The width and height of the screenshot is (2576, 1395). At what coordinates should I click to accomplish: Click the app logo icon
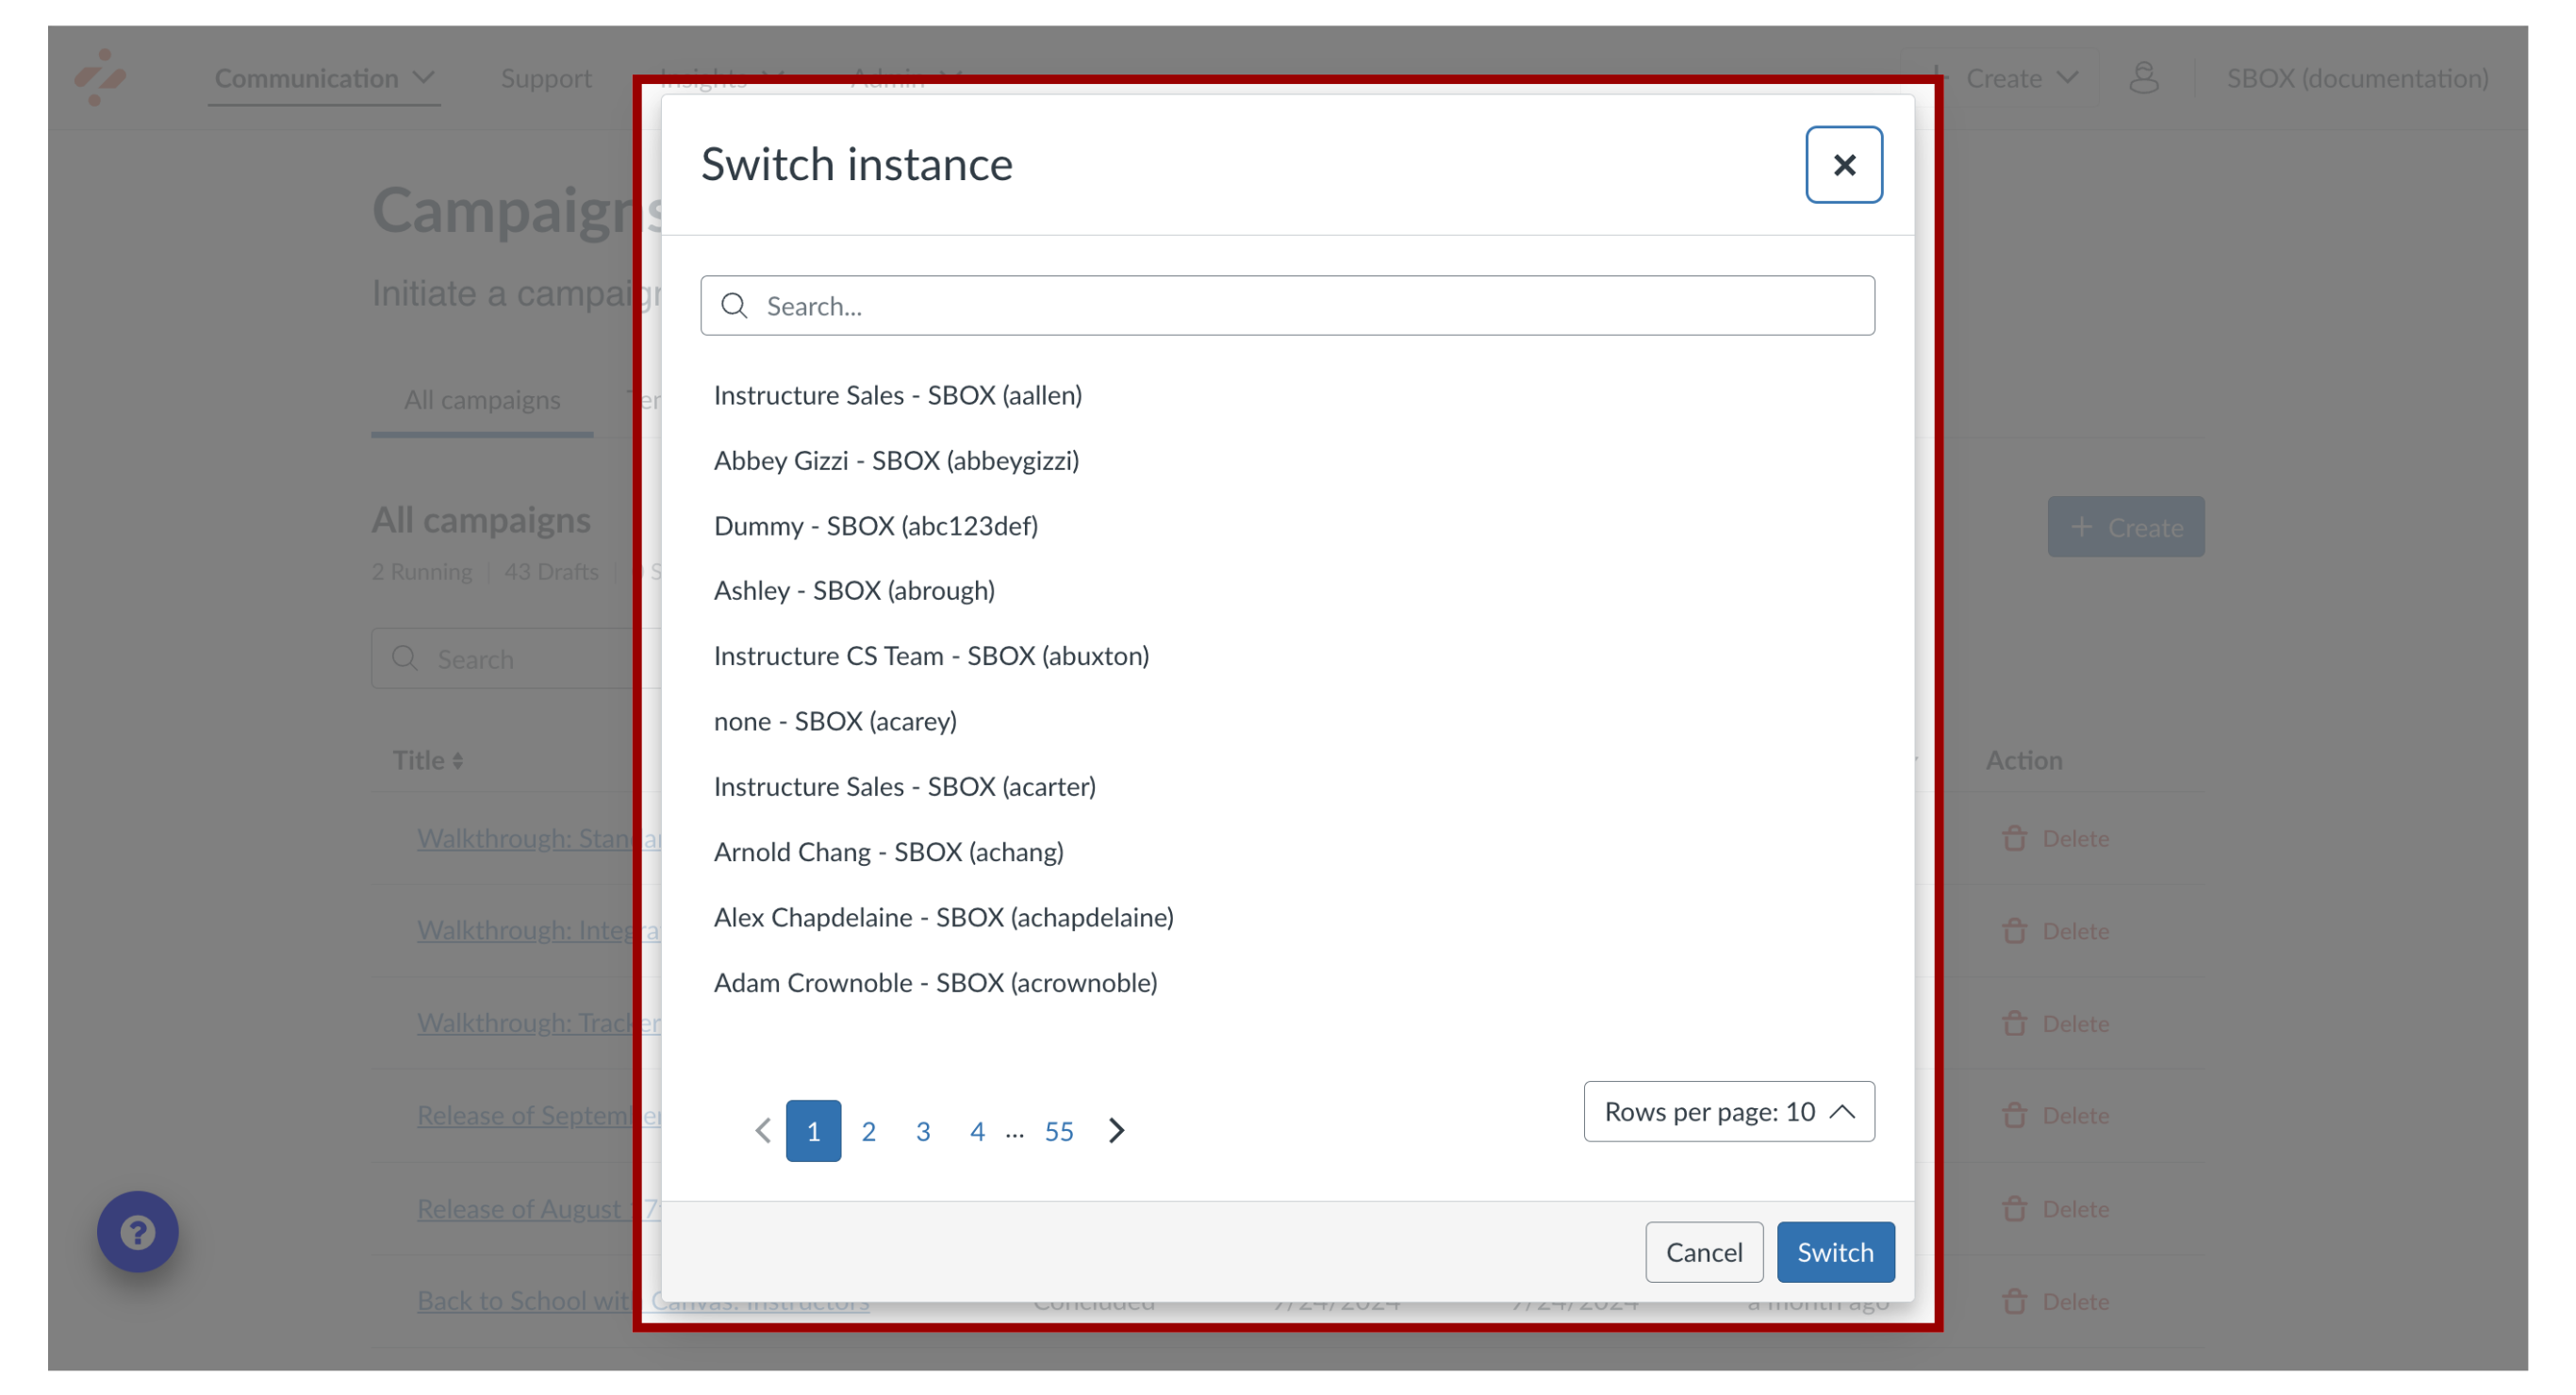100,76
